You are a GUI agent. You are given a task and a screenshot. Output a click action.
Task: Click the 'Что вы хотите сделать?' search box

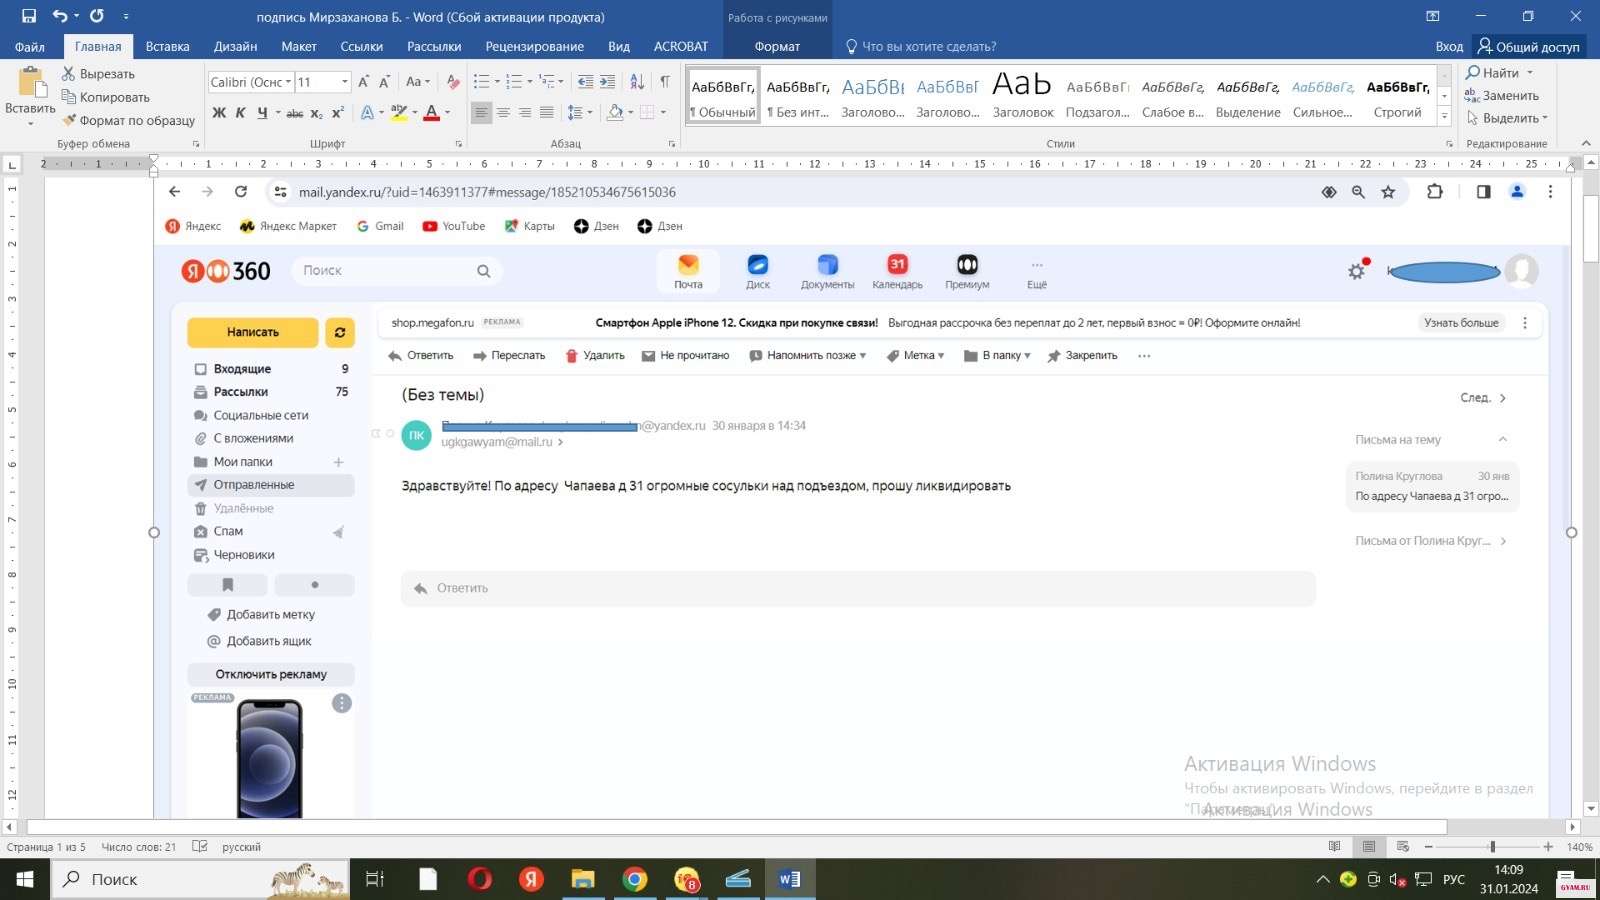[928, 46]
